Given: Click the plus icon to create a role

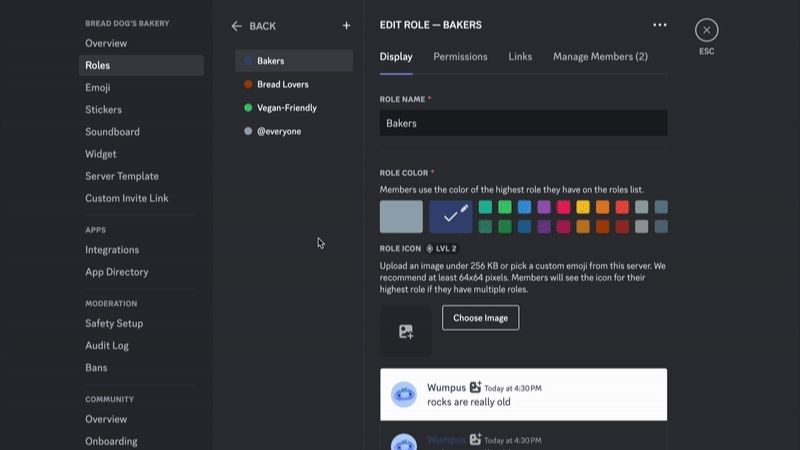Looking at the screenshot, I should click(346, 26).
